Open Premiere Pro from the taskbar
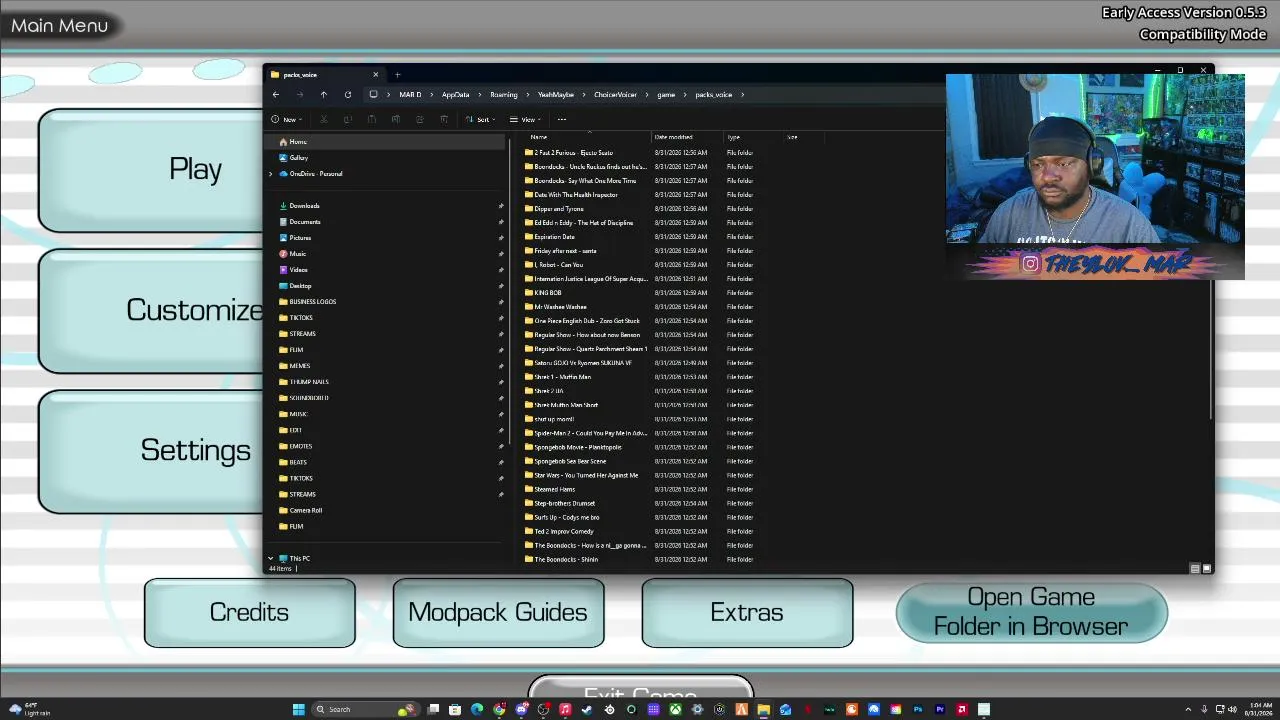 tap(940, 710)
